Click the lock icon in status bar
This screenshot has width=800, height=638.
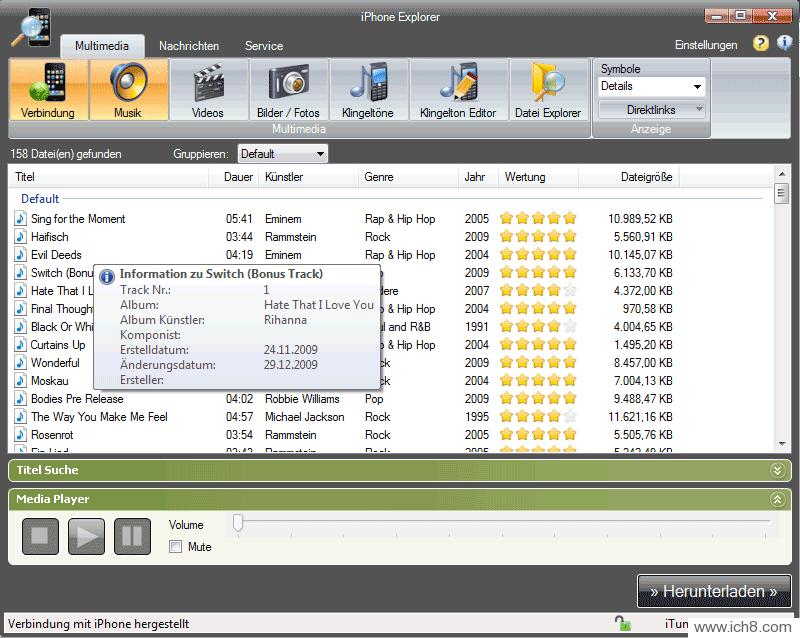tap(623, 623)
